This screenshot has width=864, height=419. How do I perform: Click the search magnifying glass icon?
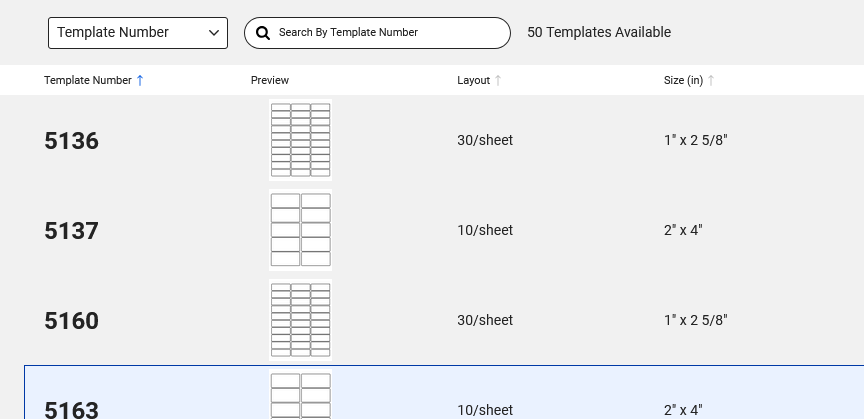(263, 33)
